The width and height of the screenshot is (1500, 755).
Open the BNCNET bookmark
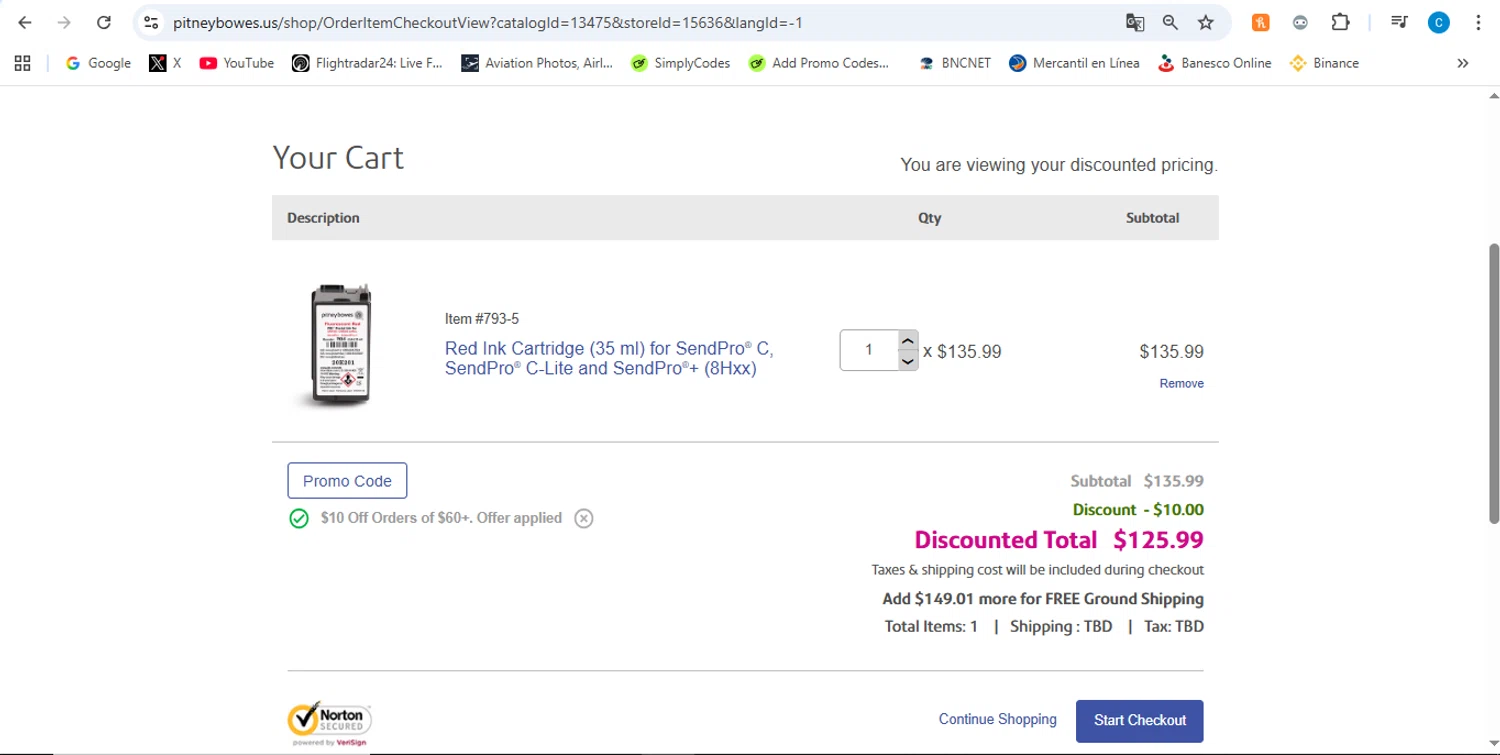(954, 63)
